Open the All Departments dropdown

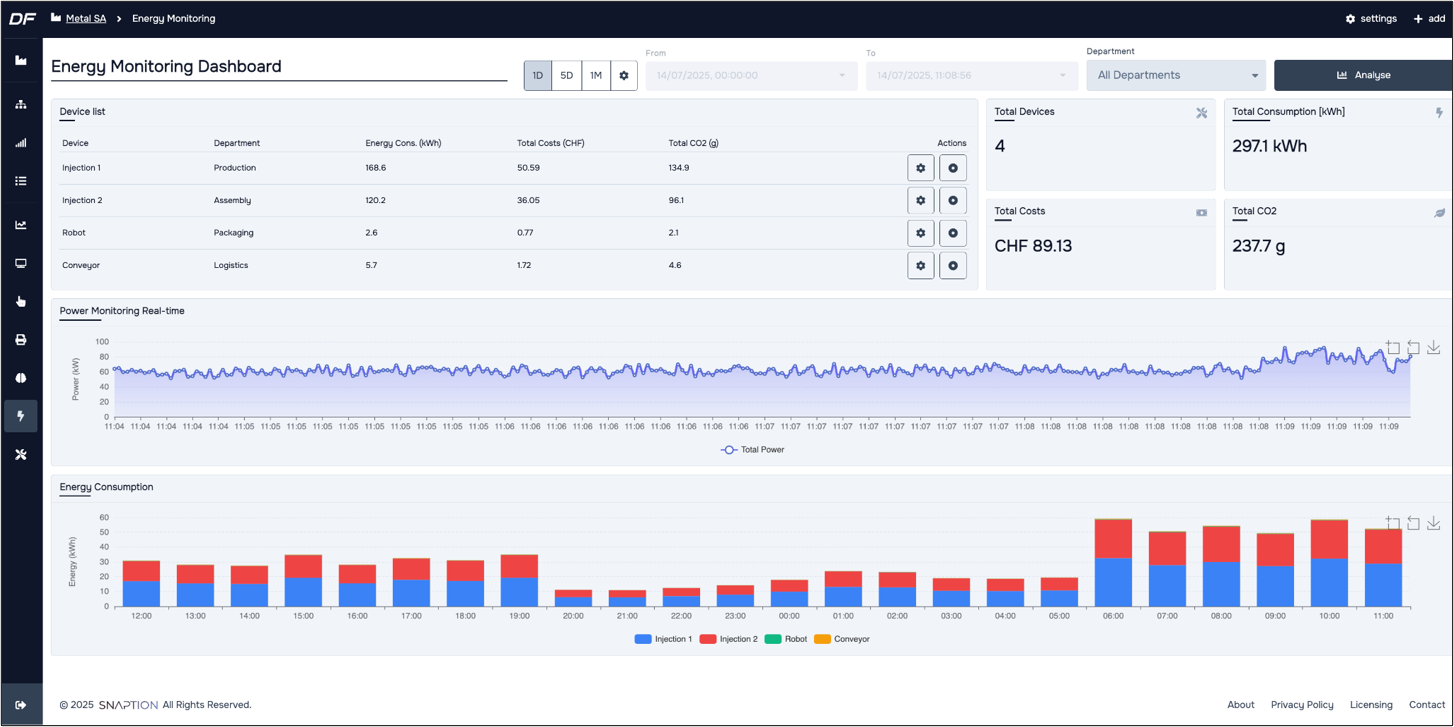point(1176,75)
